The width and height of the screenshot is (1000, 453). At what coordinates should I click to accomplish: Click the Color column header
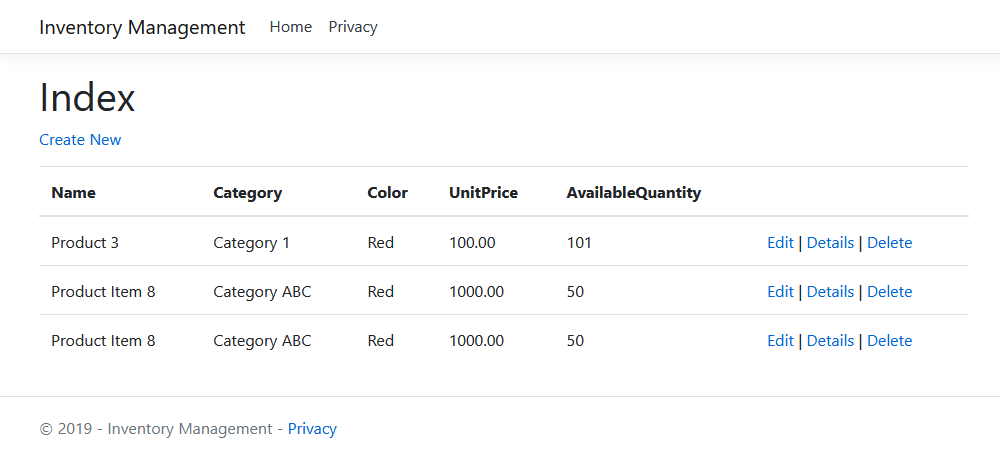387,193
